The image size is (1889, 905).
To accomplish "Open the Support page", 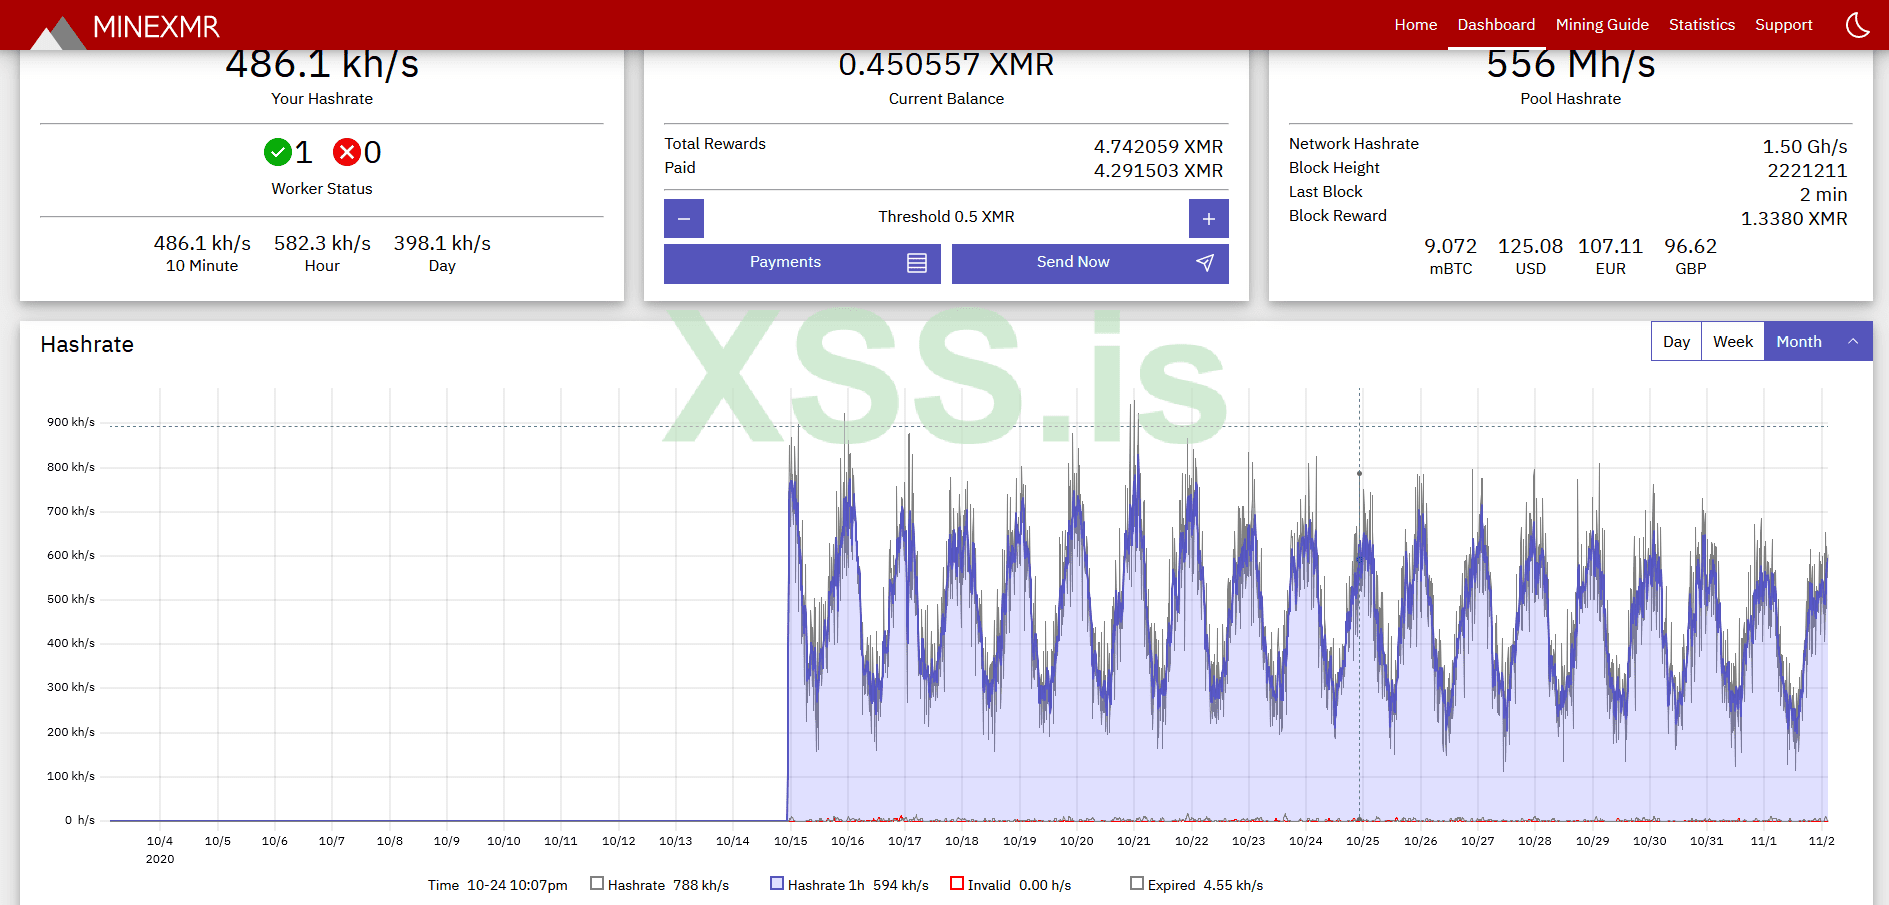I will (1784, 25).
